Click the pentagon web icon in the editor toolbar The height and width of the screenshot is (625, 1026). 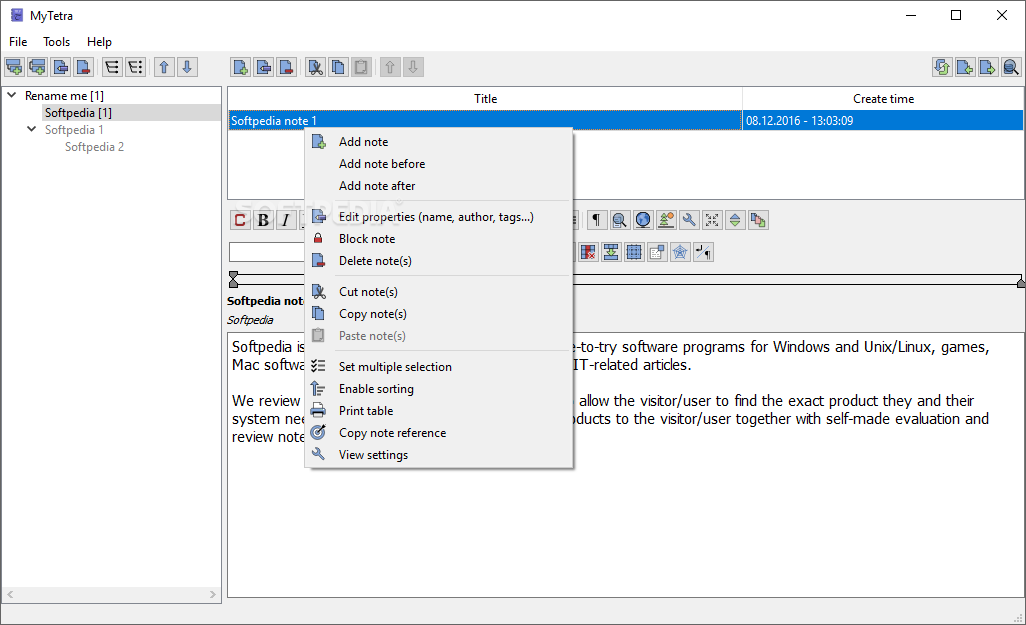click(680, 252)
